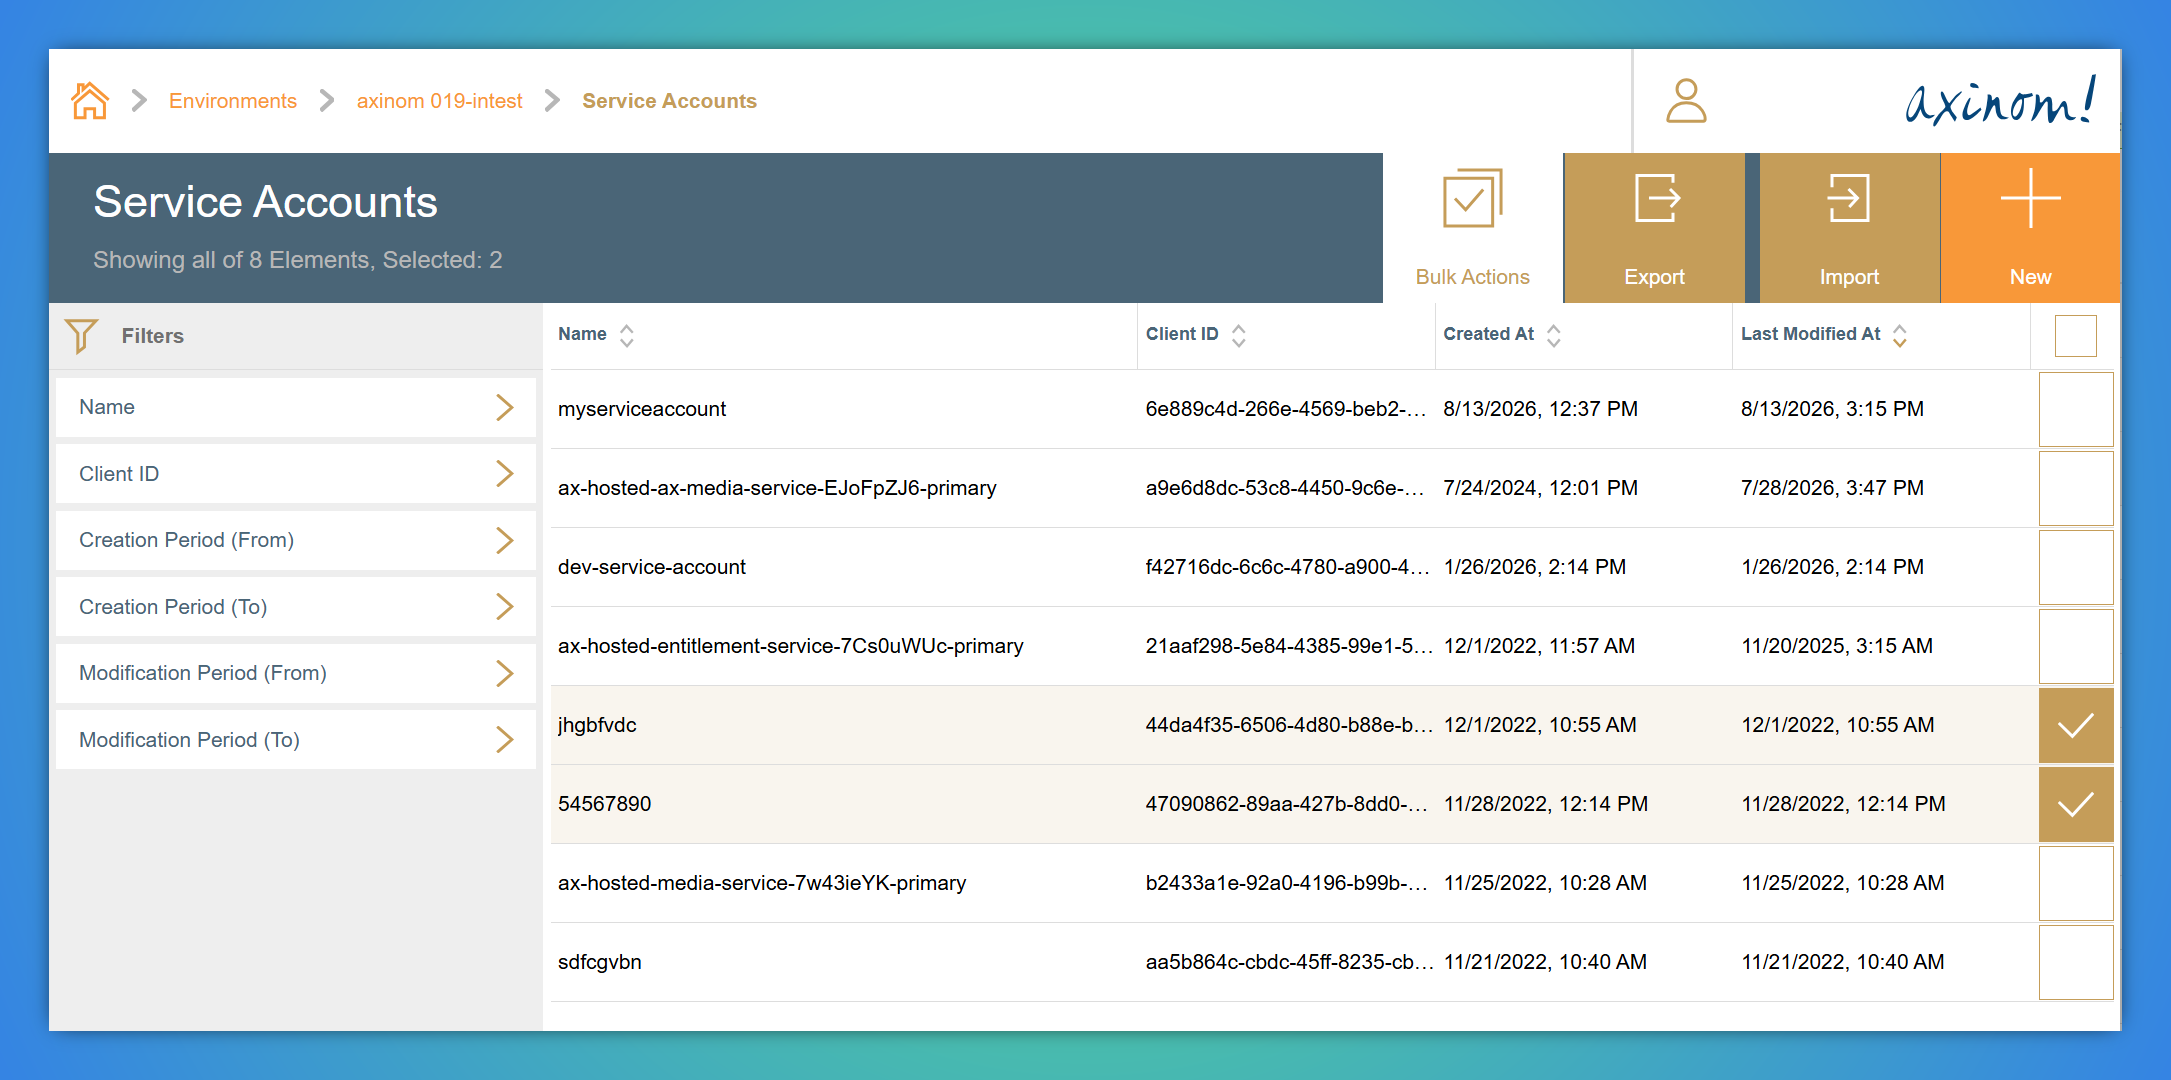Click client ID starting 21aaf298
This screenshot has height=1080, width=2171.
click(1289, 646)
